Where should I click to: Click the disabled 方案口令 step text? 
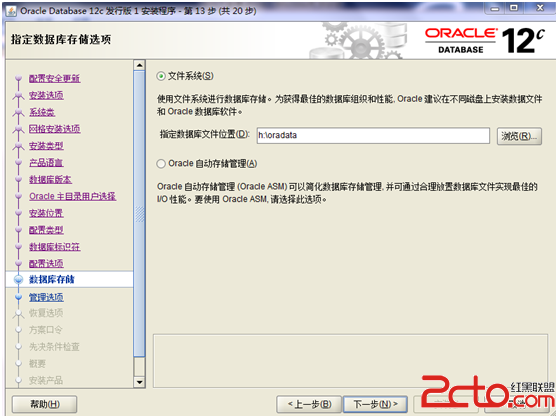[x=46, y=330]
